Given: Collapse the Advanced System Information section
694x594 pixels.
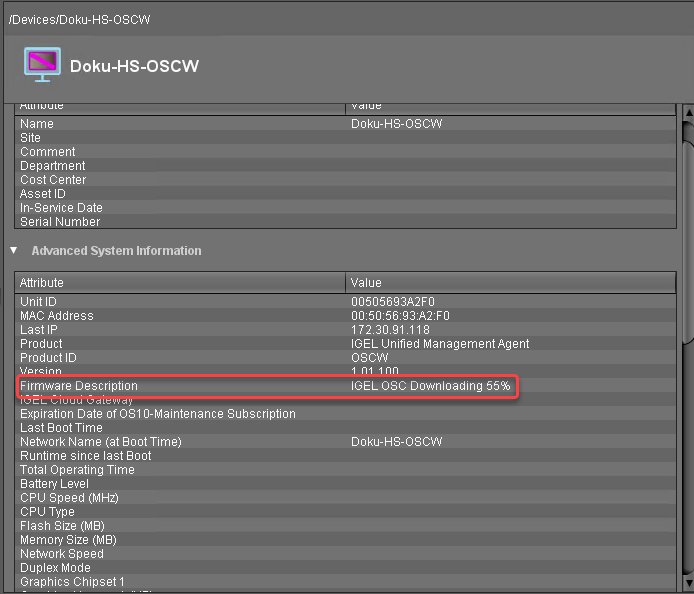Looking at the screenshot, I should click(x=14, y=251).
